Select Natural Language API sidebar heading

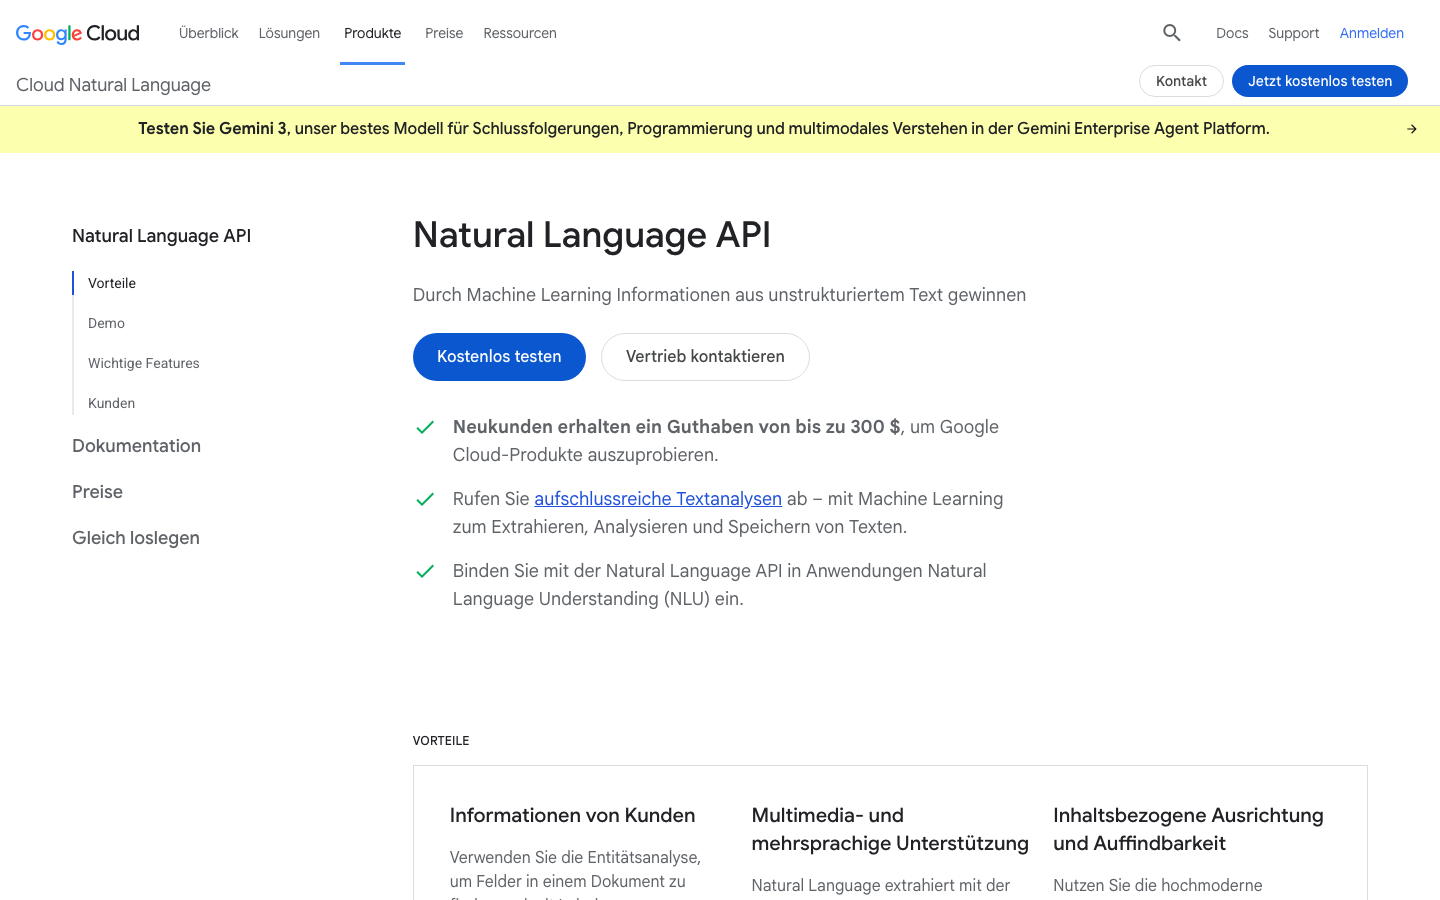[x=161, y=236]
